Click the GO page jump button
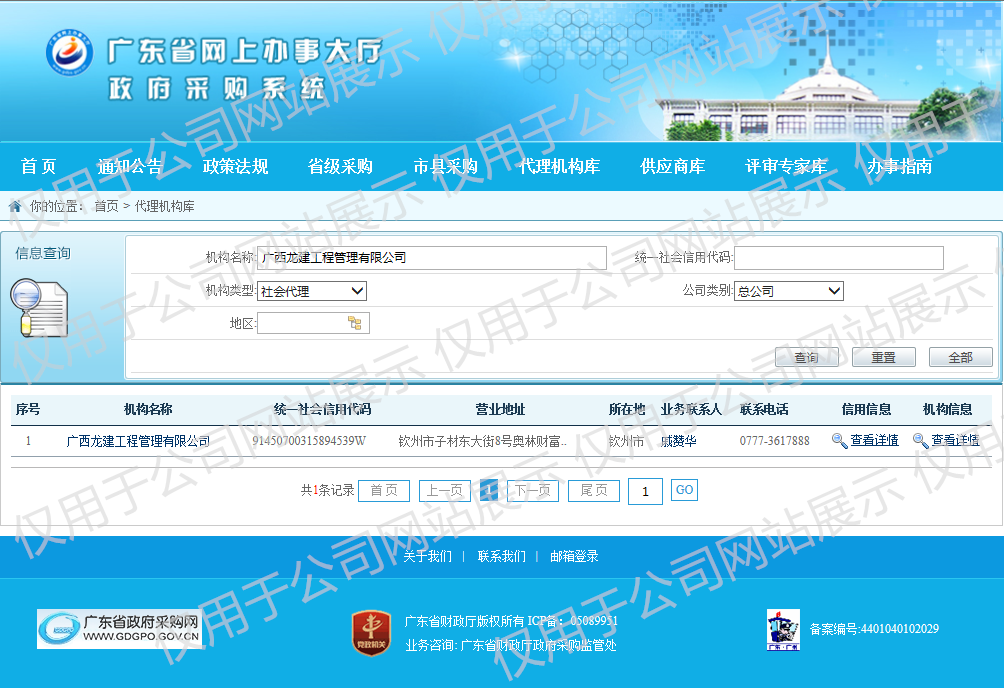 click(x=684, y=490)
